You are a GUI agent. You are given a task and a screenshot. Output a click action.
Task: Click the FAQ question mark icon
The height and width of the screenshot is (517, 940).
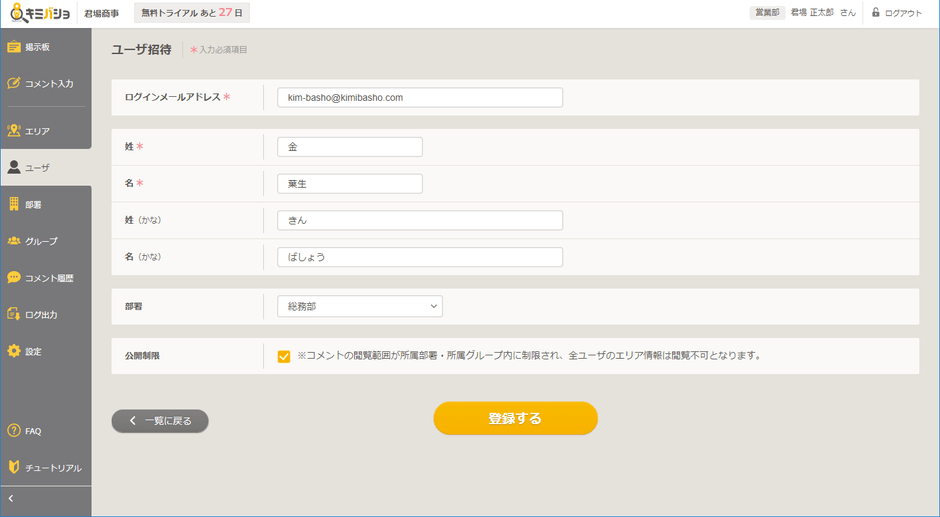(14, 431)
